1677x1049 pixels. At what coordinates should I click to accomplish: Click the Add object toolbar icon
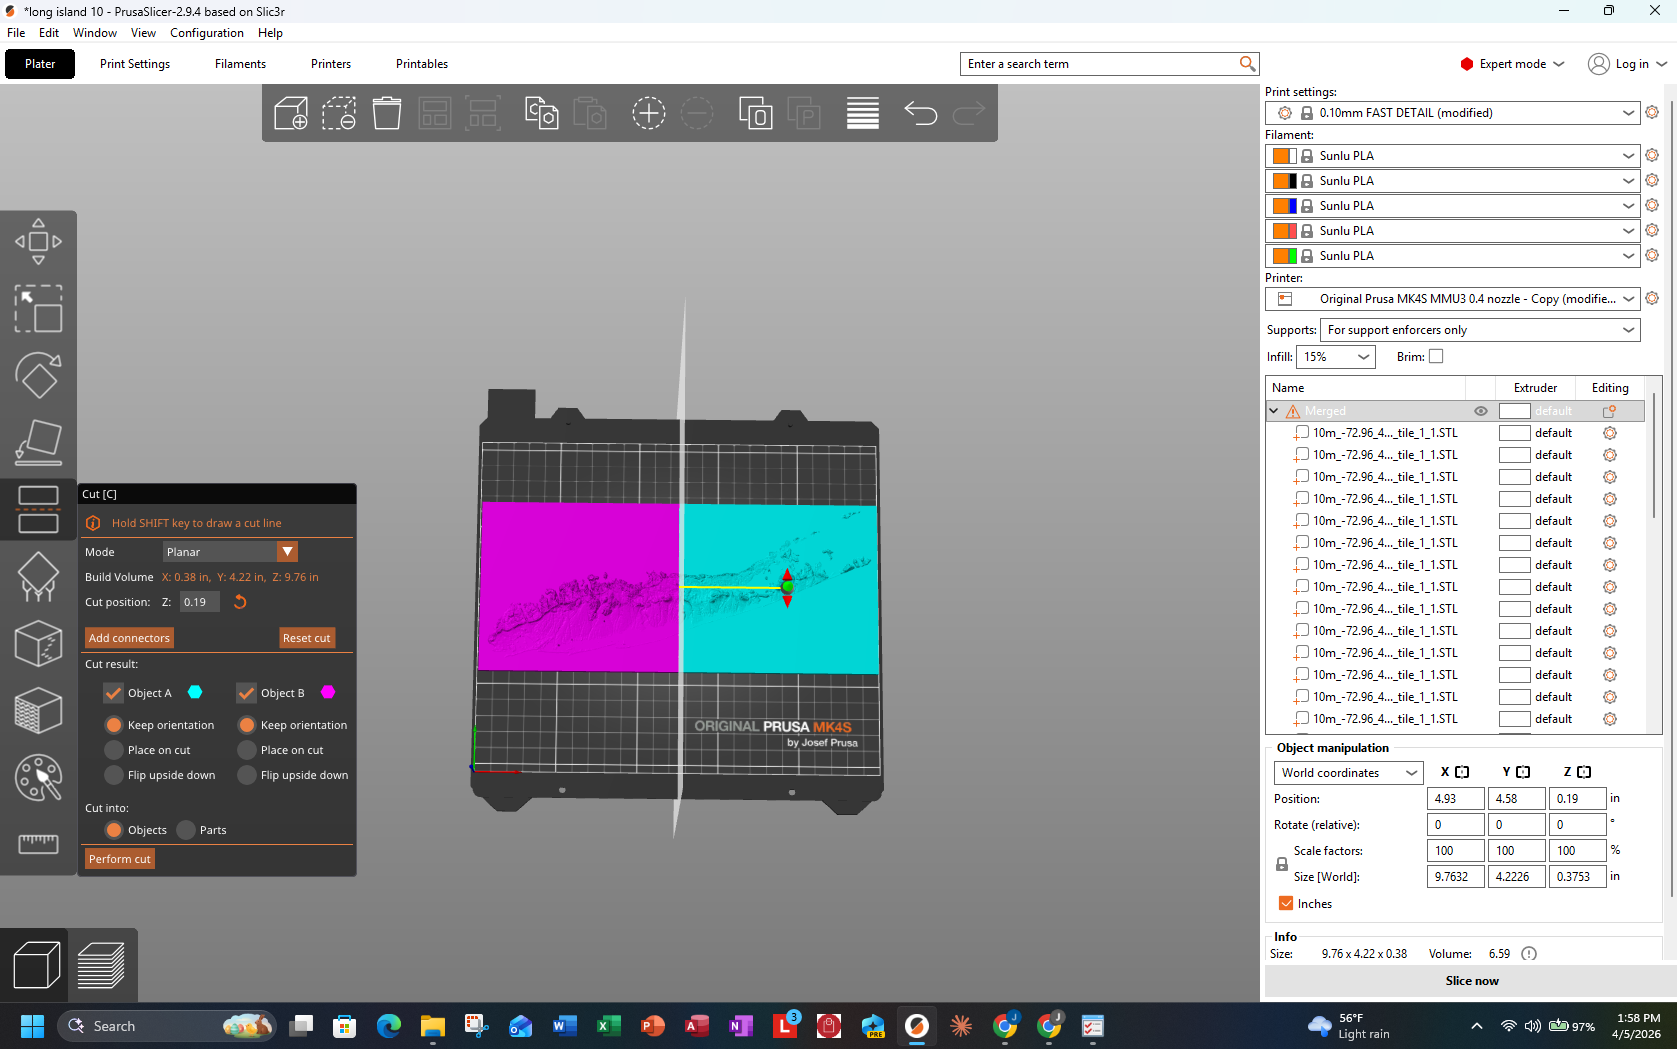291,113
